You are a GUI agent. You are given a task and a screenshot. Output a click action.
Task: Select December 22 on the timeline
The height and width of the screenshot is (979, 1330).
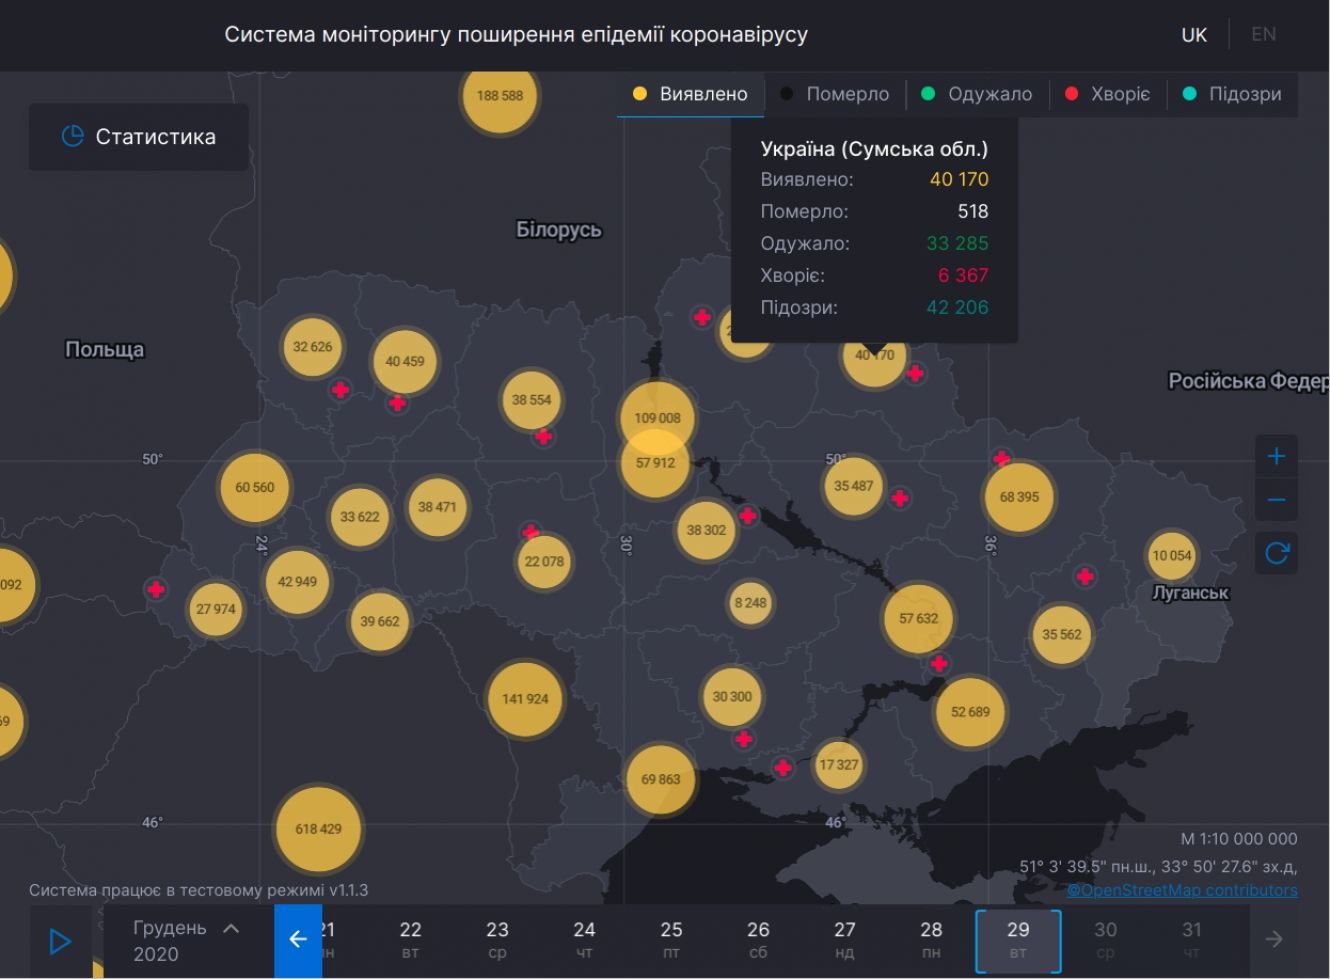pyautogui.click(x=410, y=939)
